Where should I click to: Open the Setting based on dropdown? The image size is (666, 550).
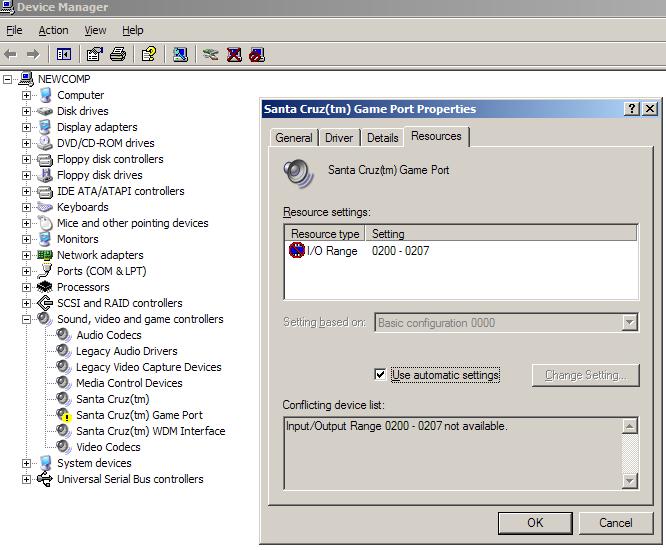(x=629, y=322)
